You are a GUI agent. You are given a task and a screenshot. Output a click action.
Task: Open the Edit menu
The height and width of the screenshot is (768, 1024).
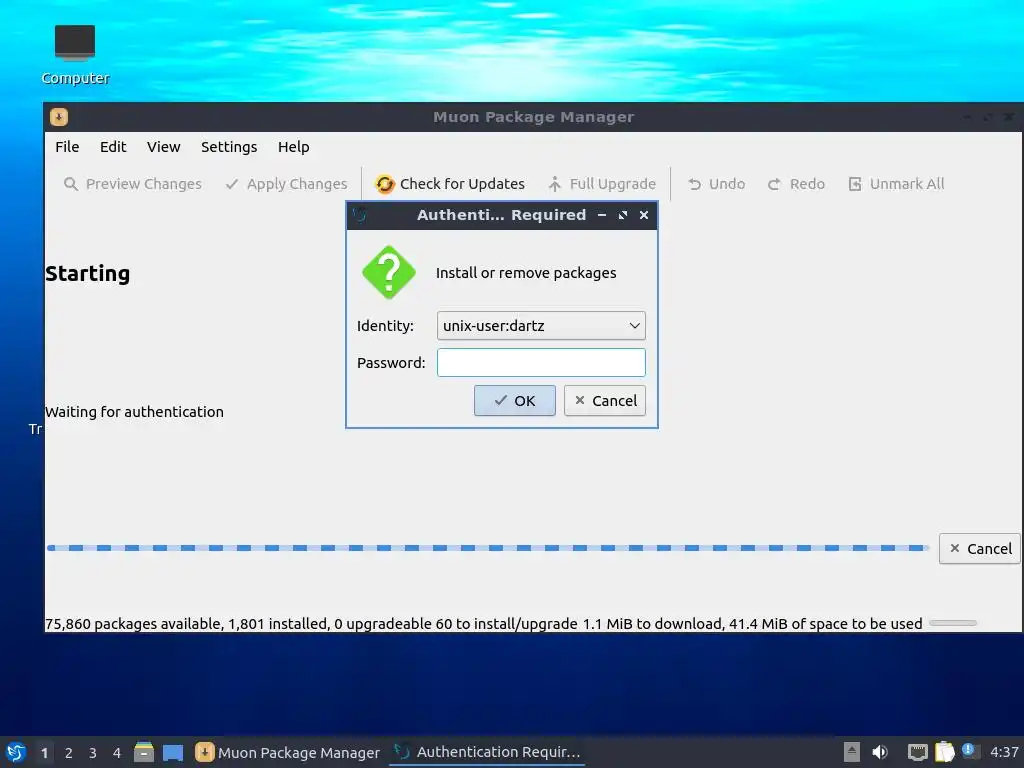point(112,147)
